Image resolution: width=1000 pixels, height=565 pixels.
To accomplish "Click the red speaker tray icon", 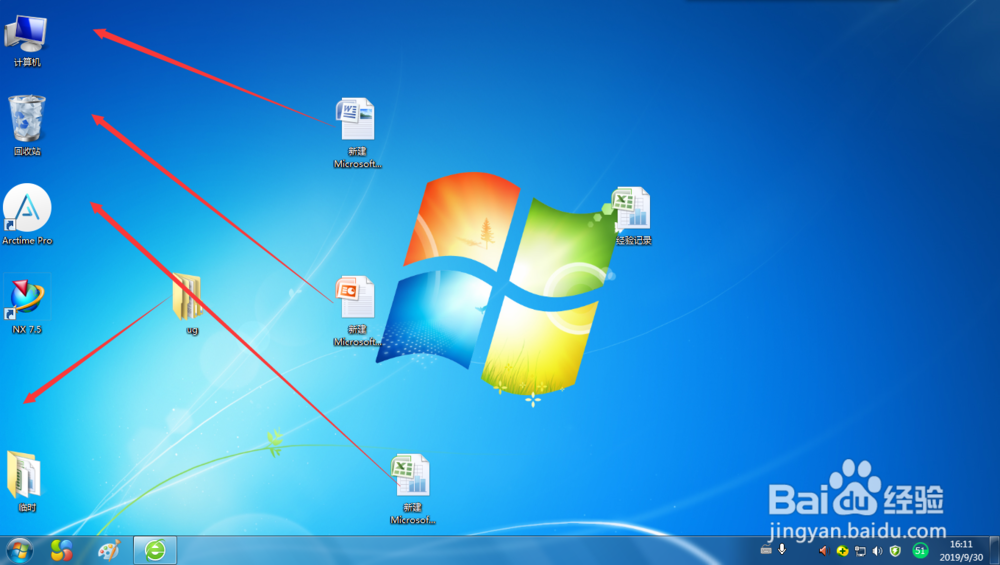I will point(823,550).
